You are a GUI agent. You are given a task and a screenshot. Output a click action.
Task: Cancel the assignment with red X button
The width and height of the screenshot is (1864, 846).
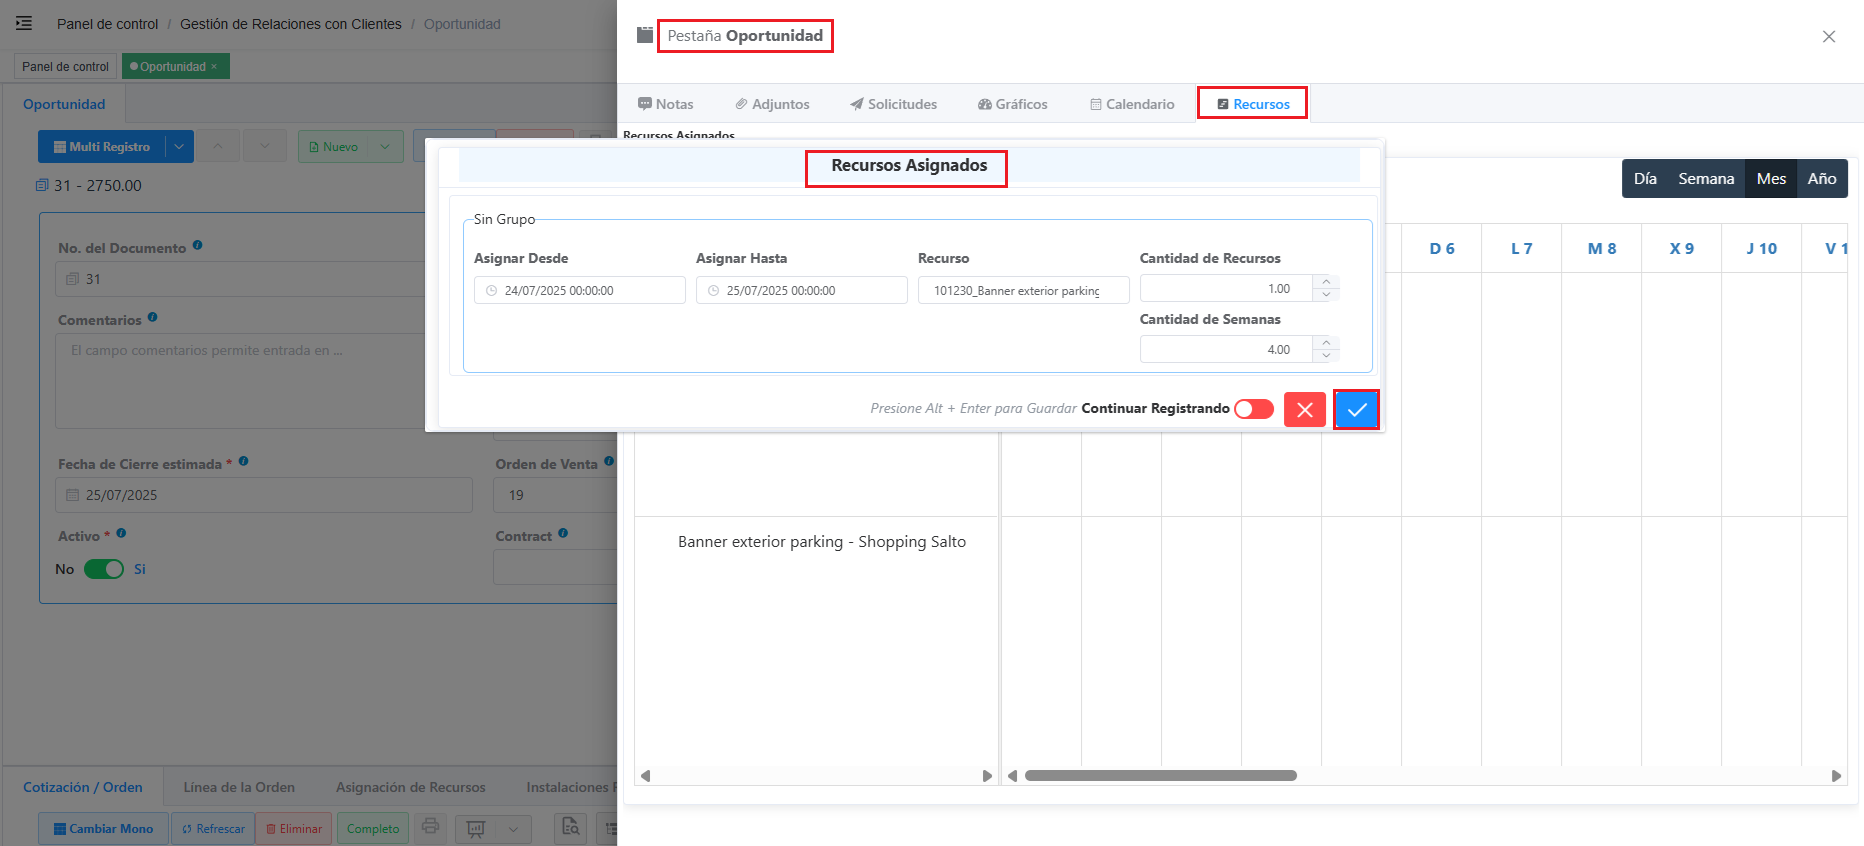click(1304, 410)
